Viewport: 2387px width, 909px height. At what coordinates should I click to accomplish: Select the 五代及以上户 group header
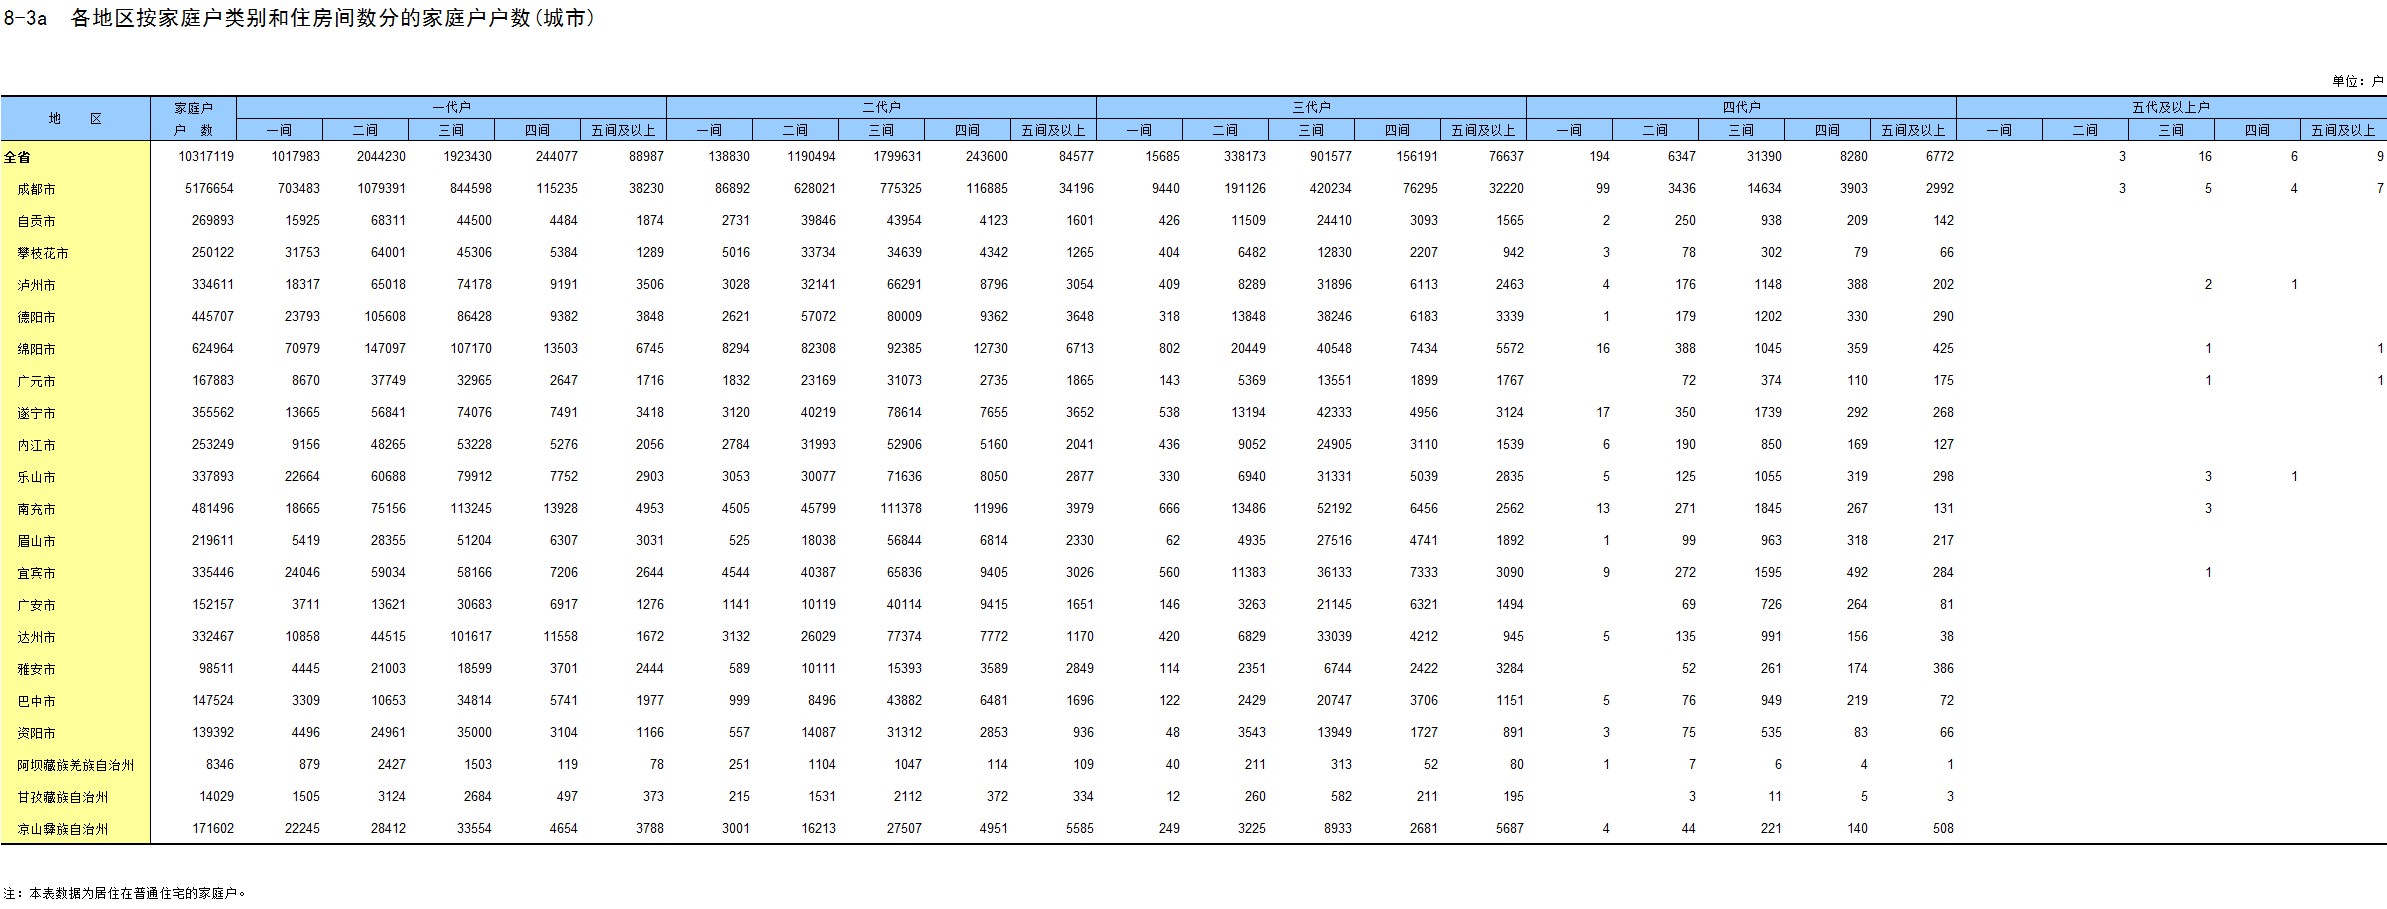(x=2171, y=107)
